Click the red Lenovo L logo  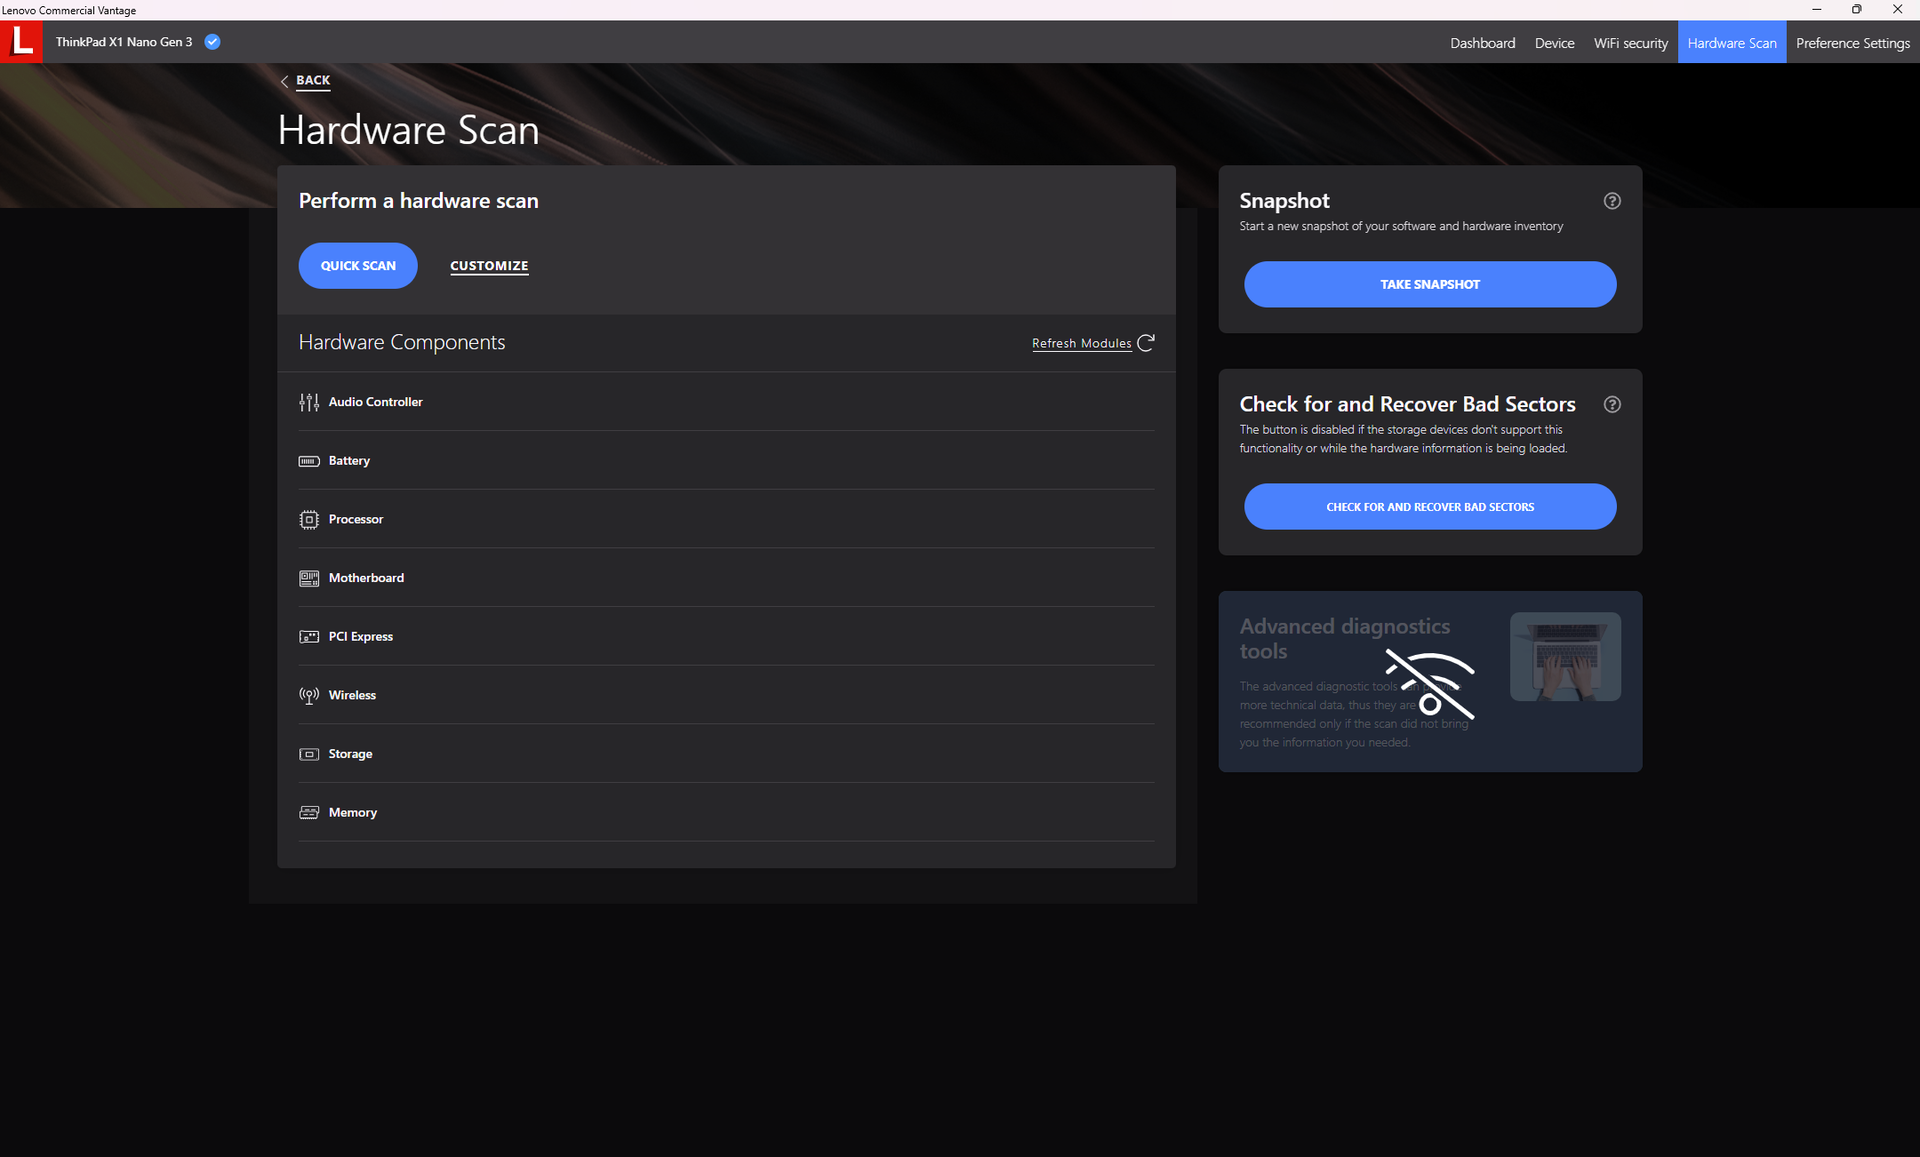coord(21,42)
